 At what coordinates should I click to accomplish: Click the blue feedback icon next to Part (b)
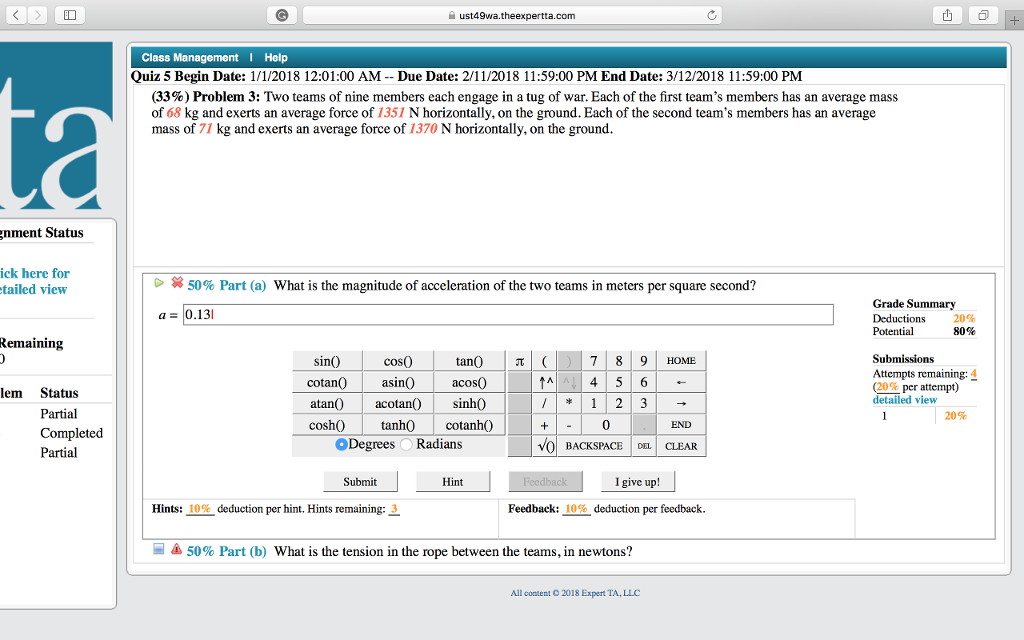pos(157,550)
